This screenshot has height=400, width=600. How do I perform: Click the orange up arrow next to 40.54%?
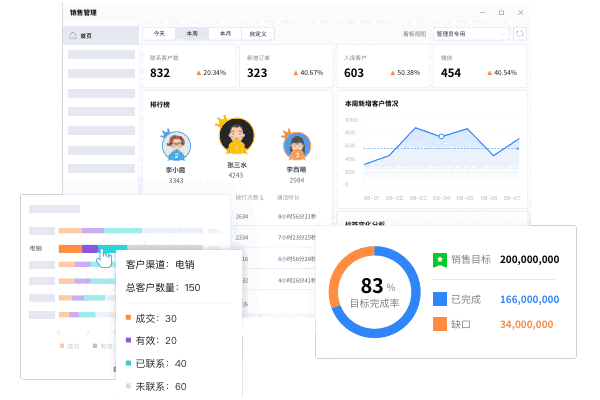[489, 73]
